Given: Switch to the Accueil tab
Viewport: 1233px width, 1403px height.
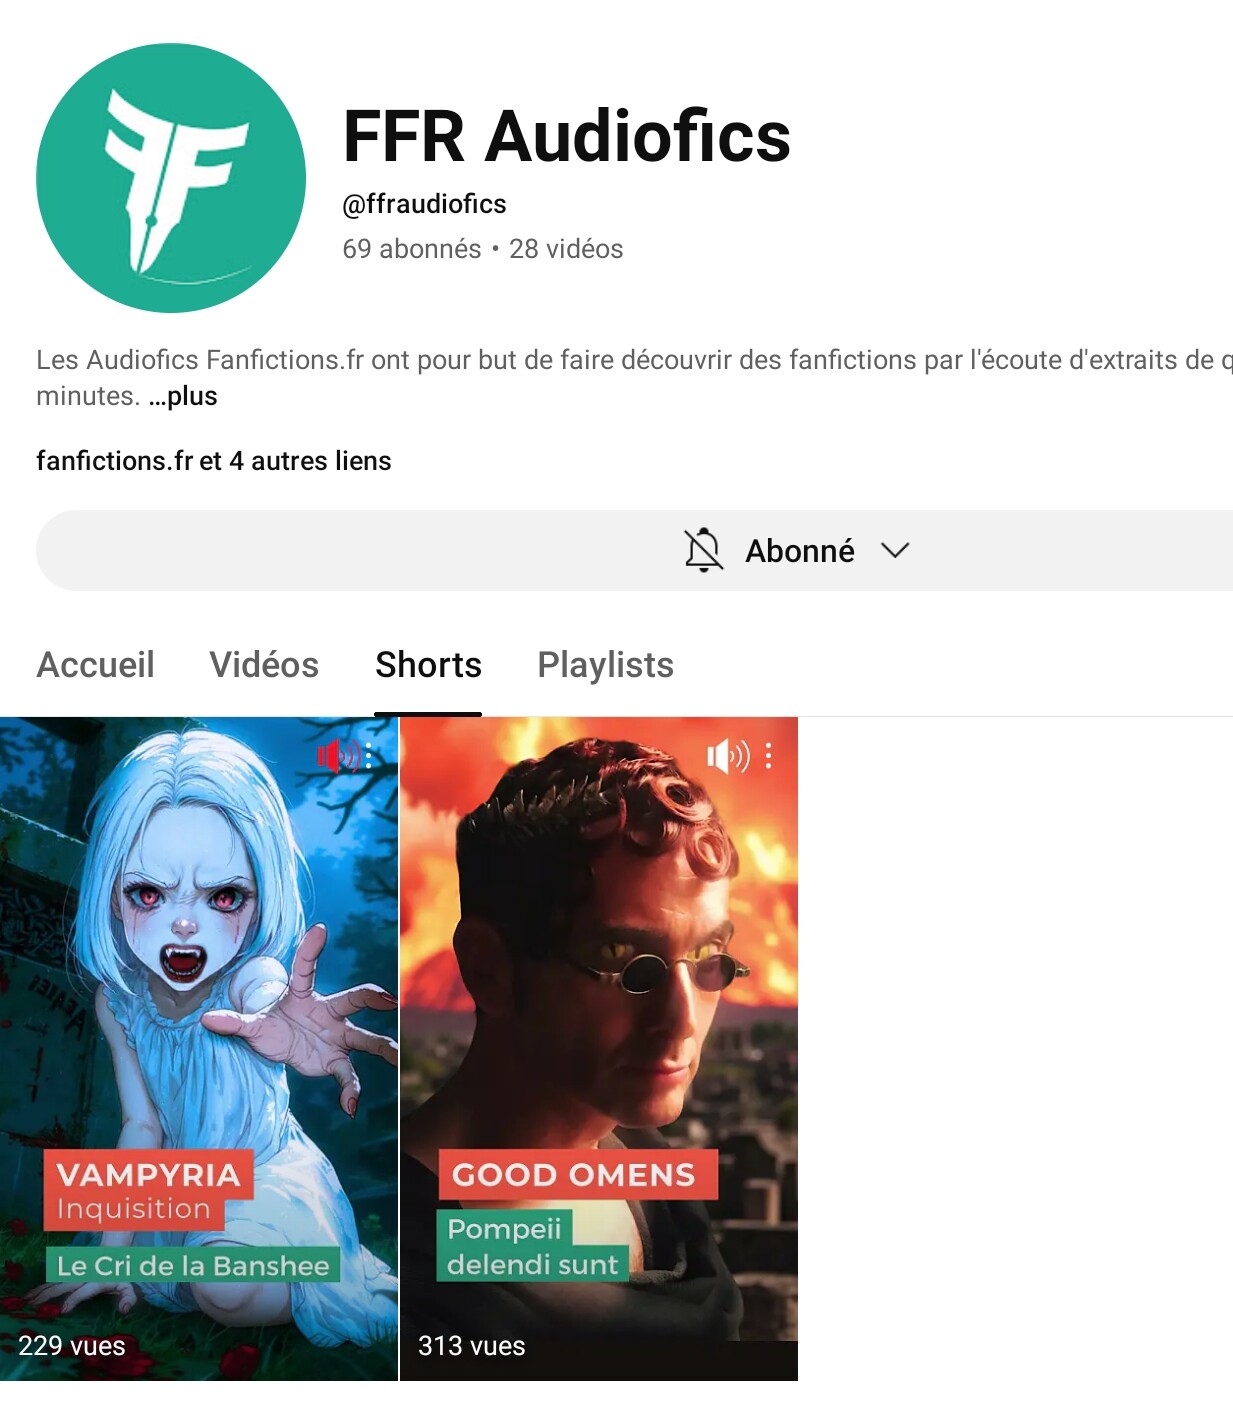Looking at the screenshot, I should click(96, 665).
